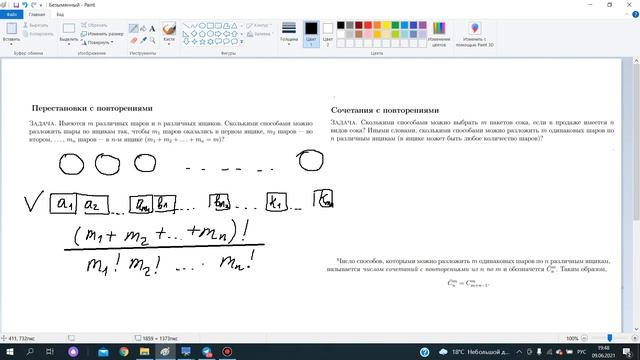Screen dimensions: 640x360
Task: Switch to the View (Вид) tab
Action: point(60,14)
